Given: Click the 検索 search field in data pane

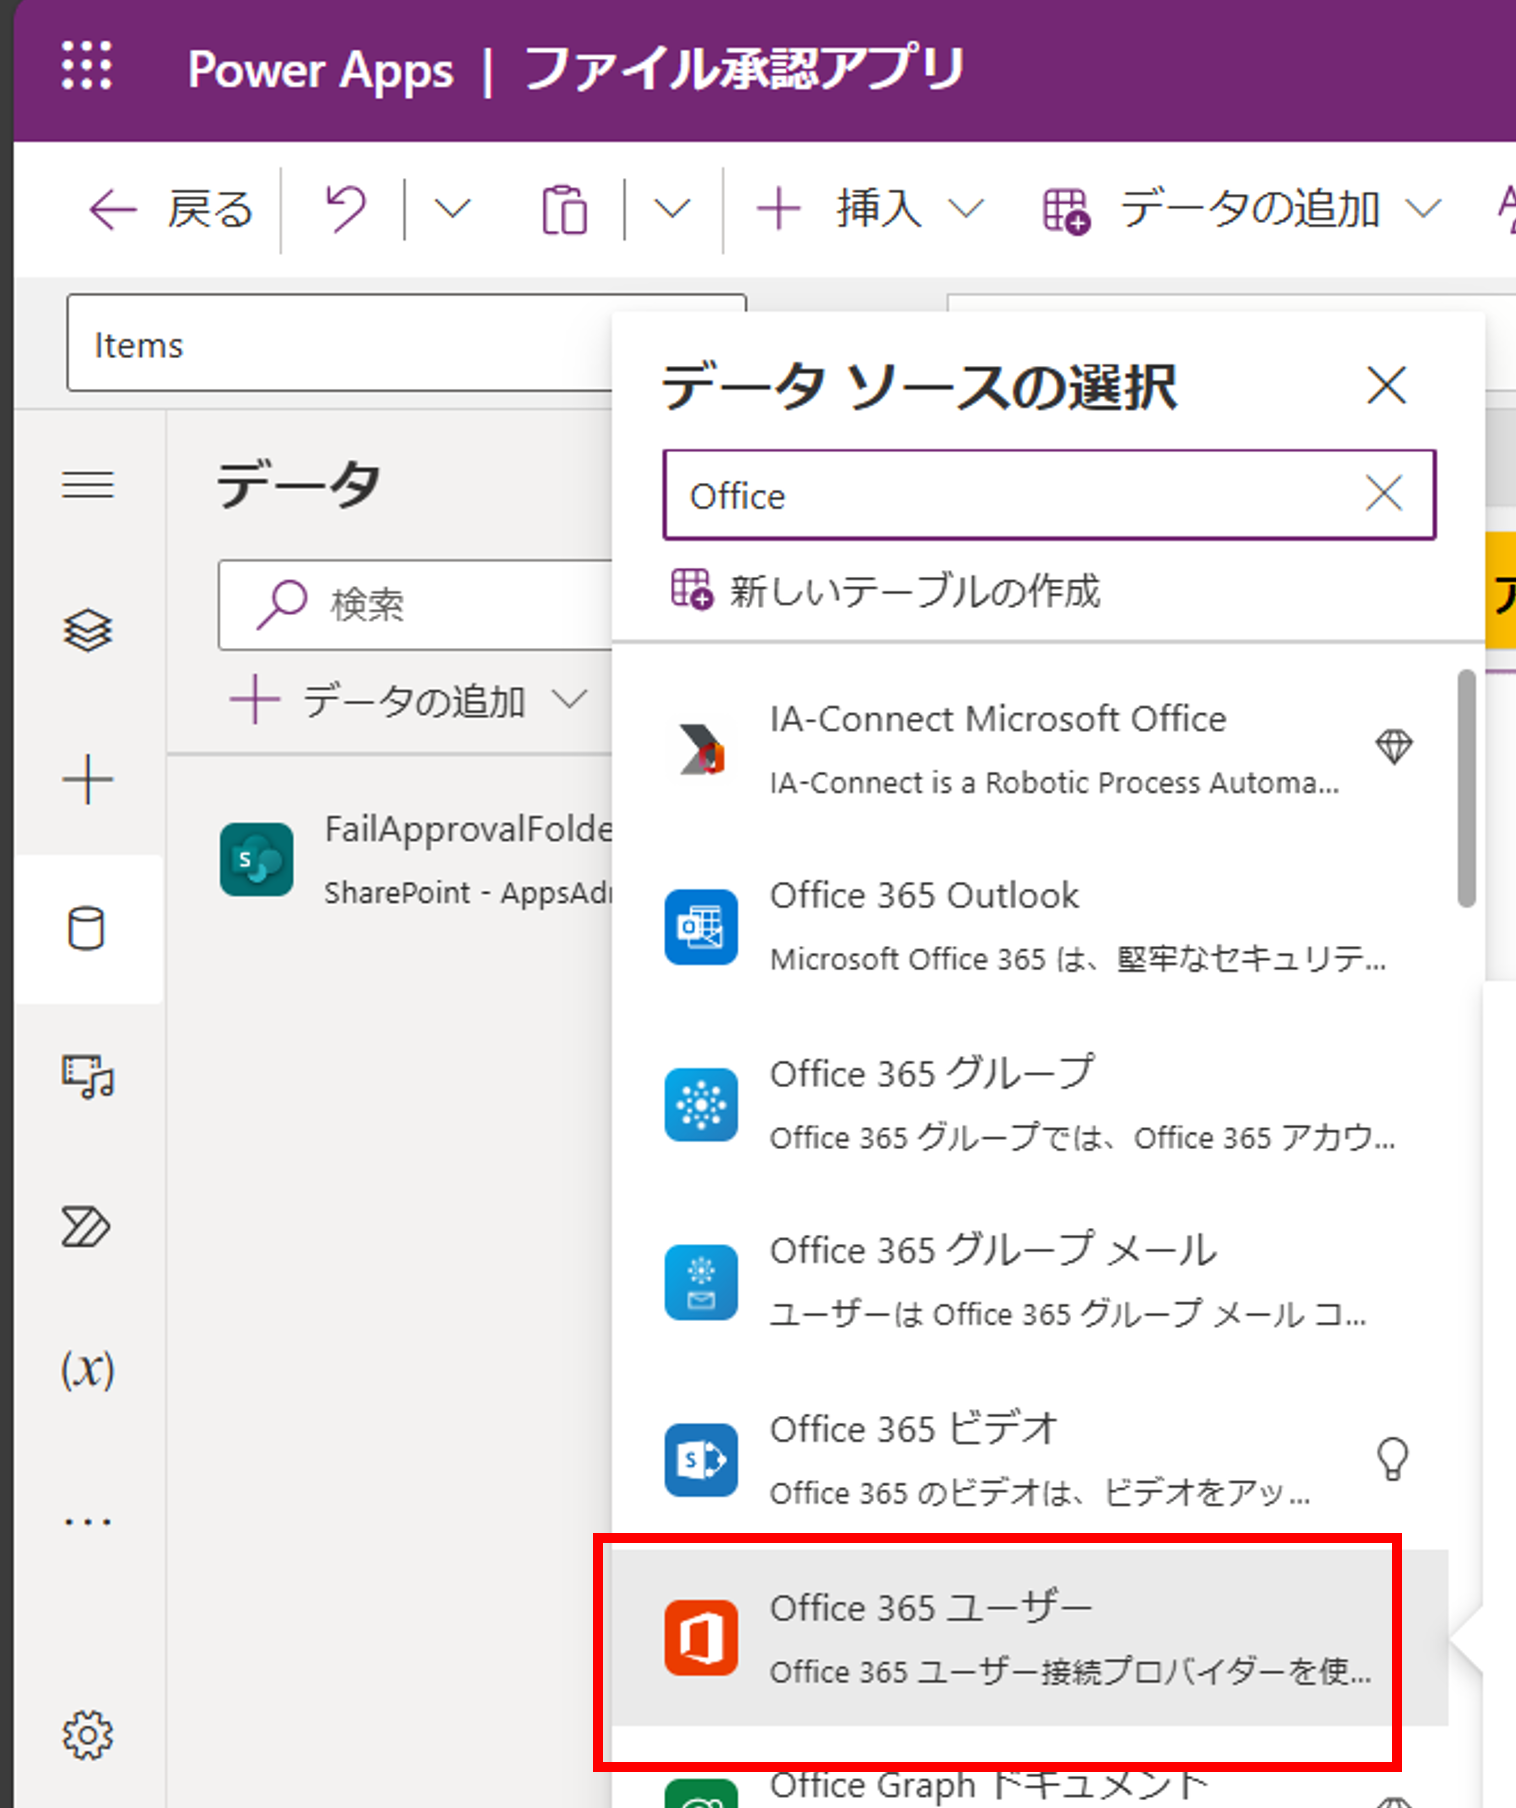Looking at the screenshot, I should coord(415,605).
